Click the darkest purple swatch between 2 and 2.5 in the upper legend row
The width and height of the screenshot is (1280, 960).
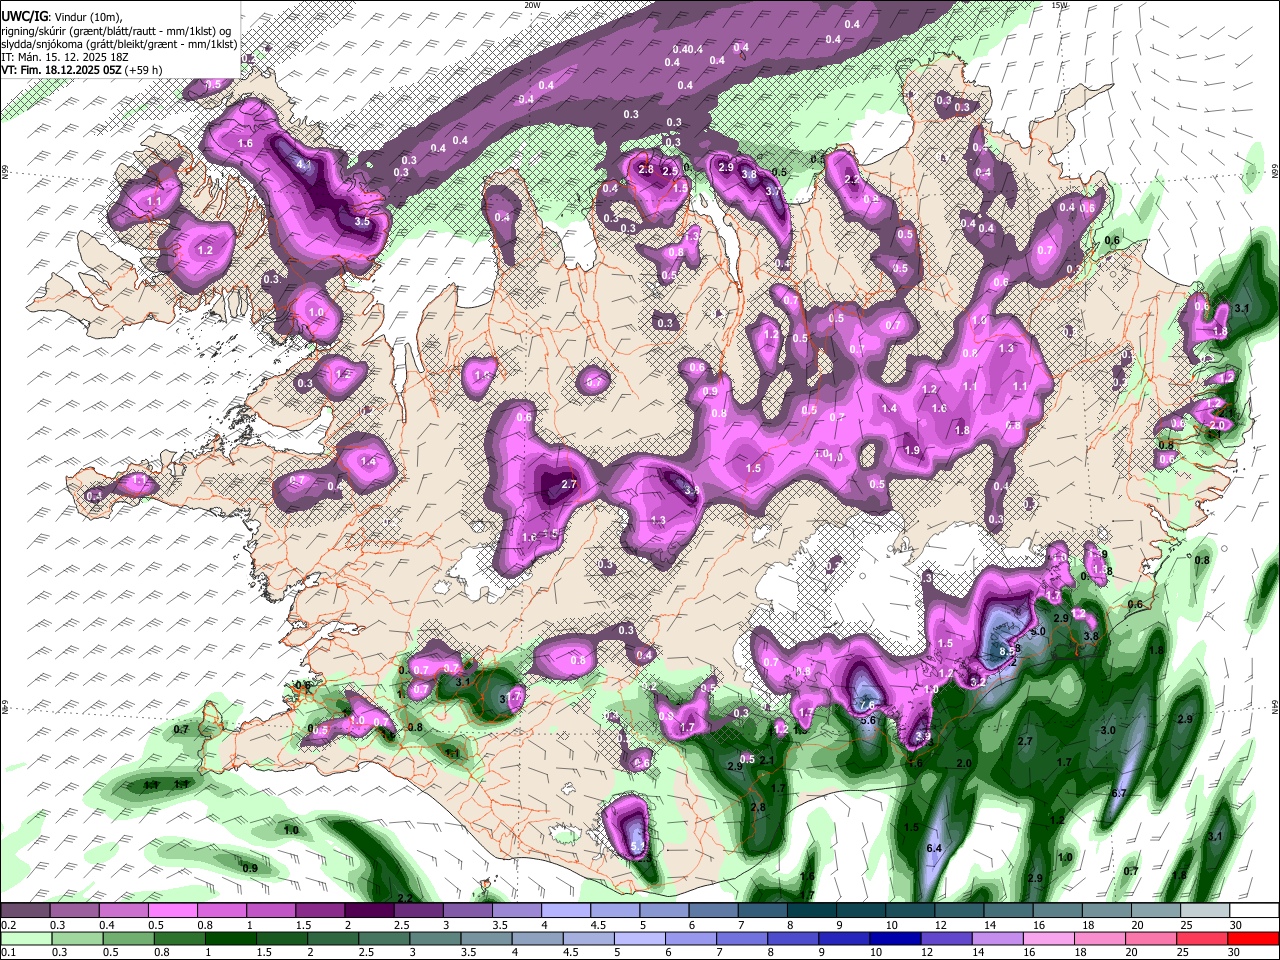pyautogui.click(x=369, y=910)
